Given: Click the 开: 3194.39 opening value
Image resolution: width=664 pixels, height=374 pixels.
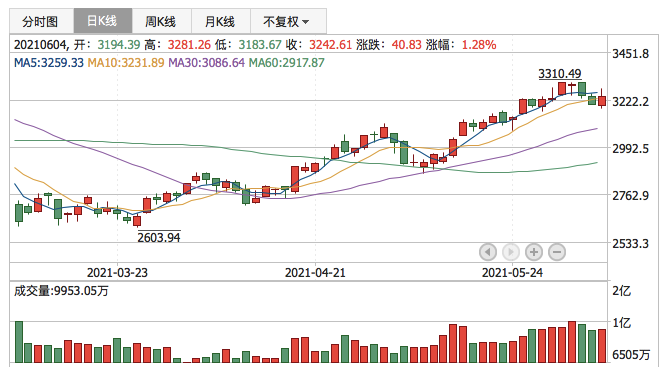Looking at the screenshot, I should coord(107,44).
